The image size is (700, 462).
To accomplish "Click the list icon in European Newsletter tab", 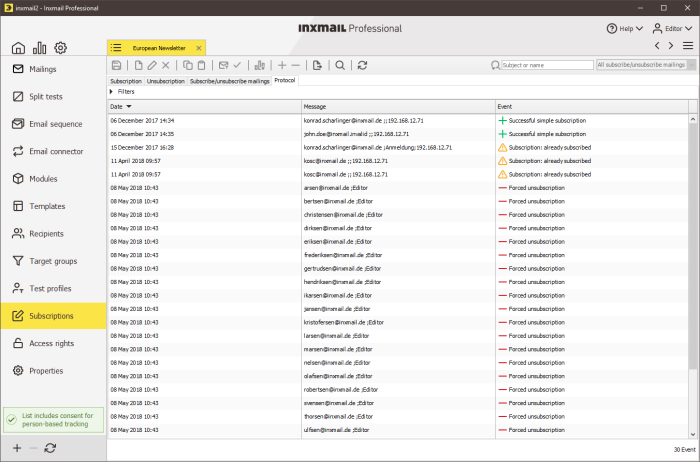I will [116, 47].
